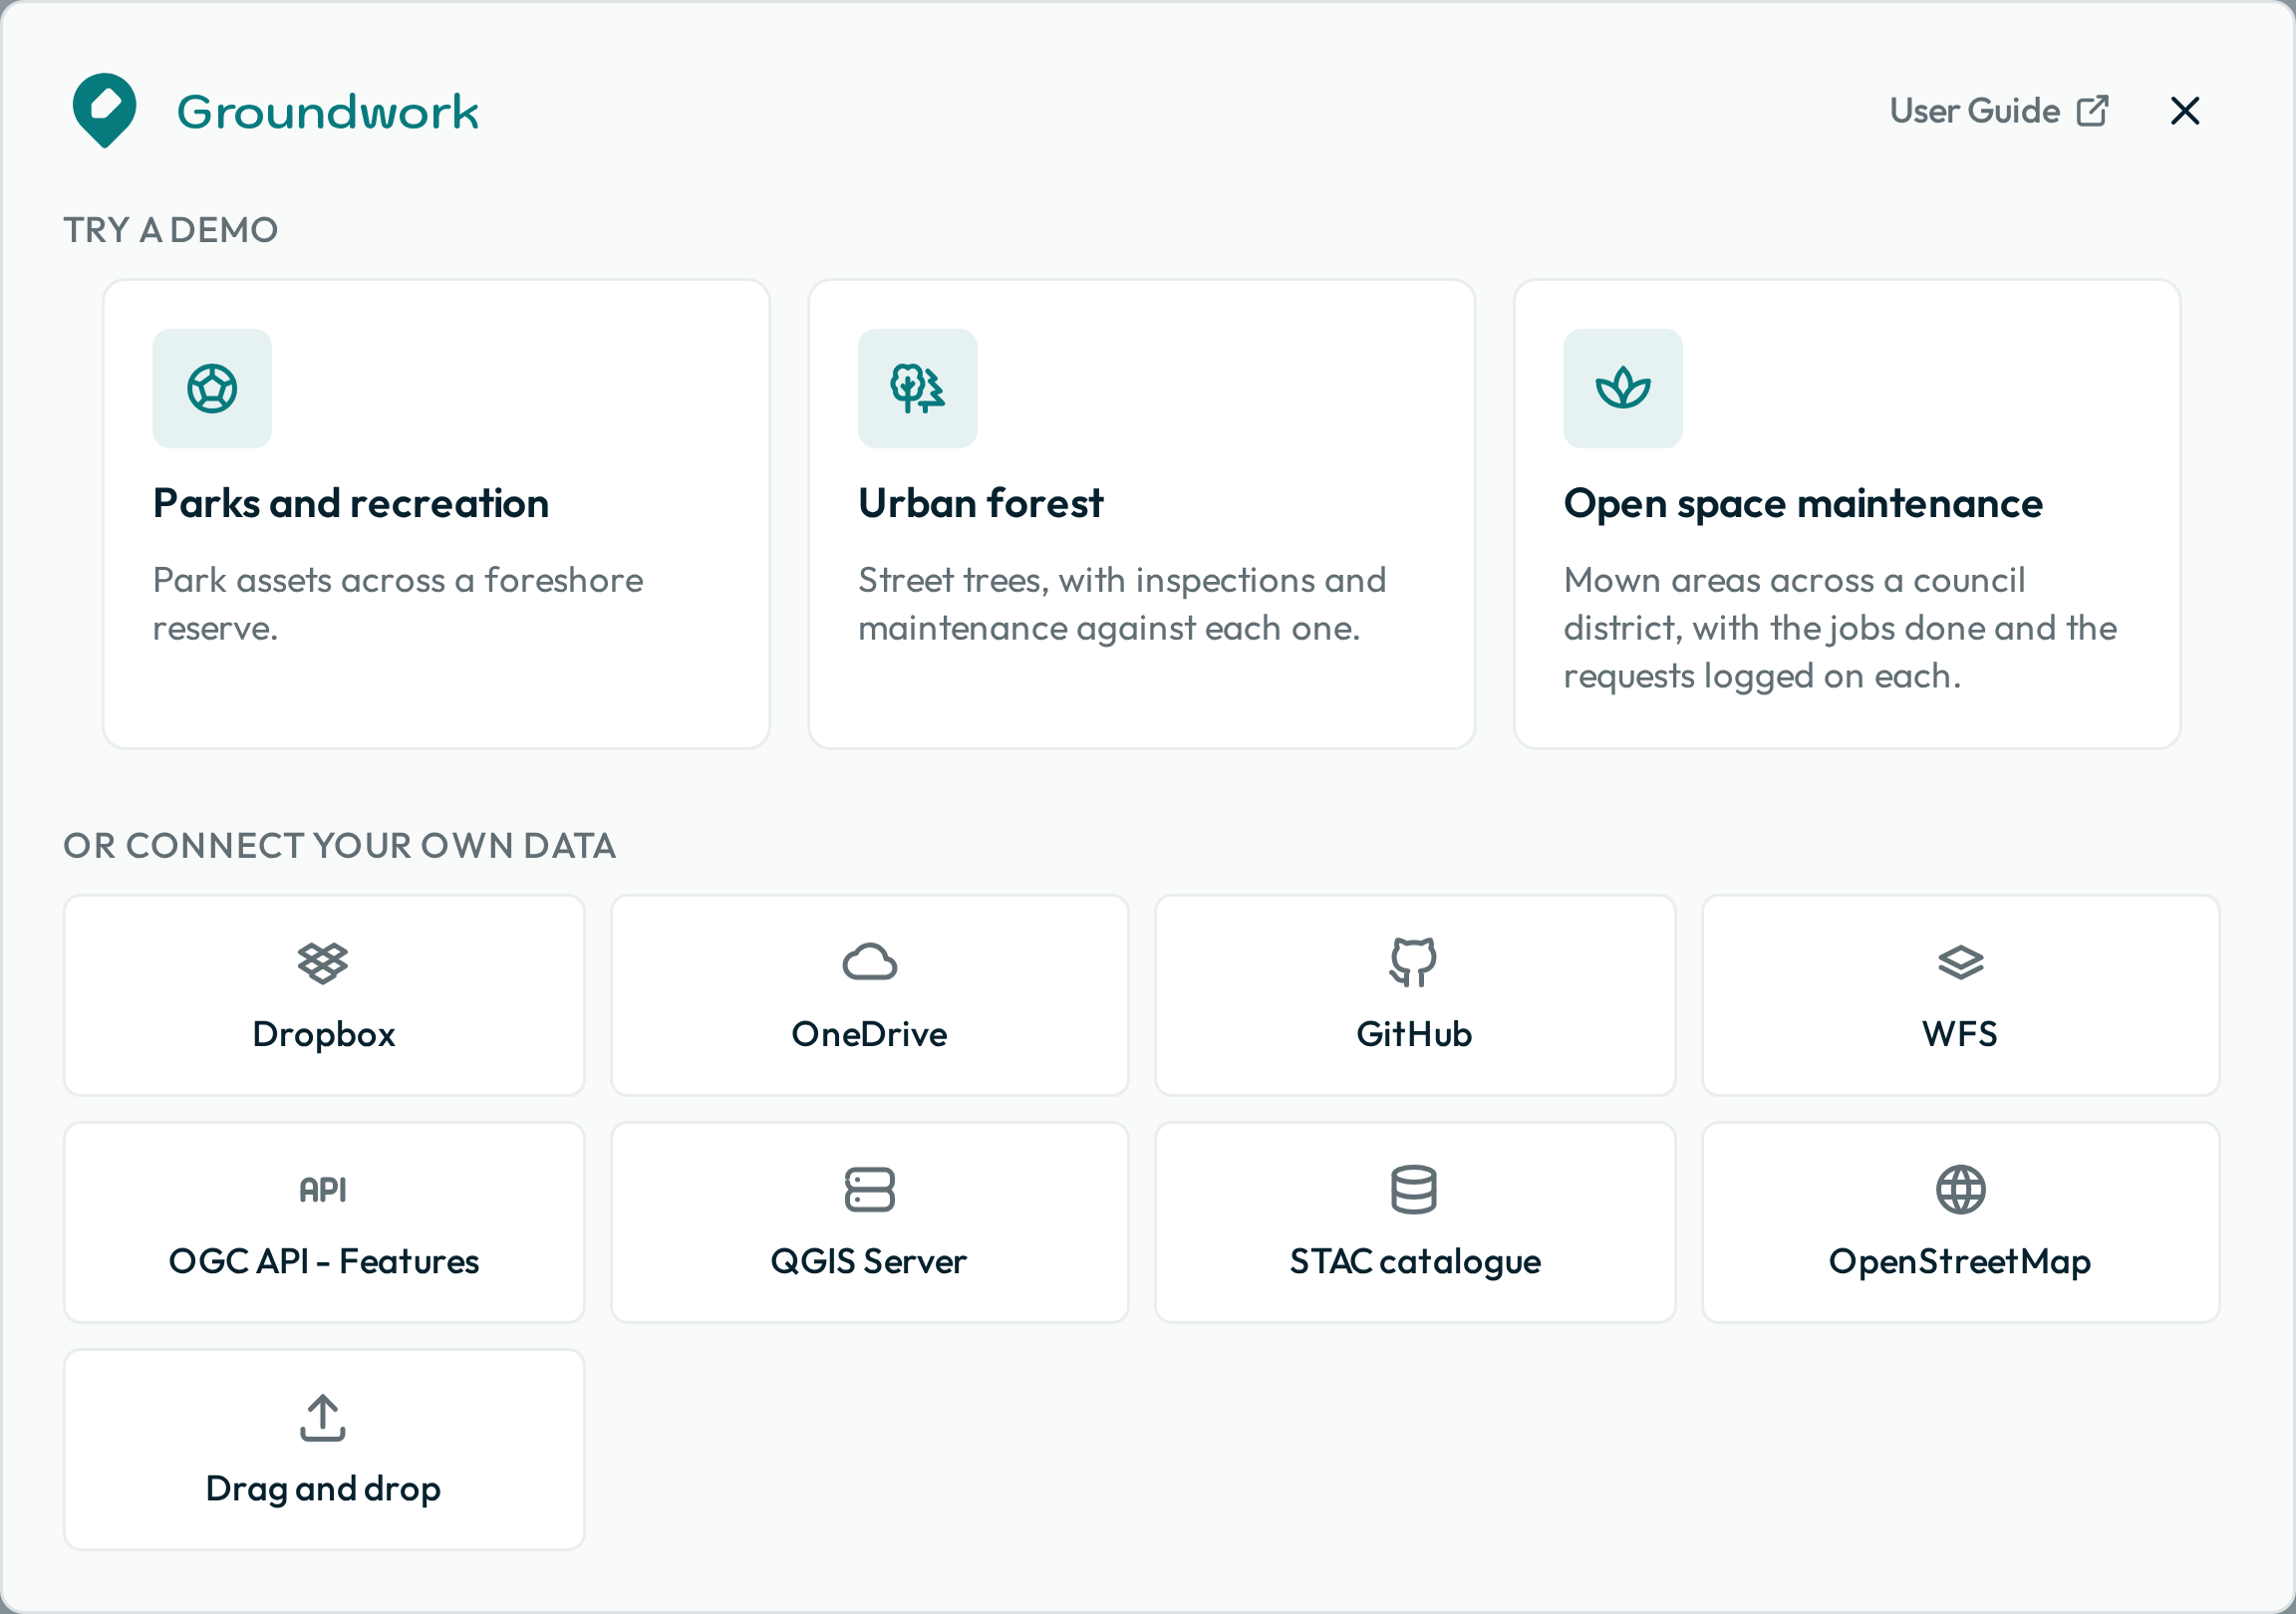Select the STAC catalogue label
This screenshot has height=1614, width=2296.
coord(1415,1262)
